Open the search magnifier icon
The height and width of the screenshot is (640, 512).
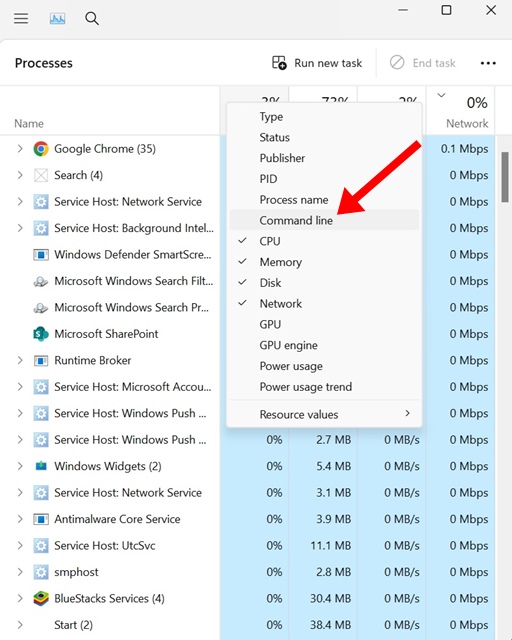(x=92, y=18)
